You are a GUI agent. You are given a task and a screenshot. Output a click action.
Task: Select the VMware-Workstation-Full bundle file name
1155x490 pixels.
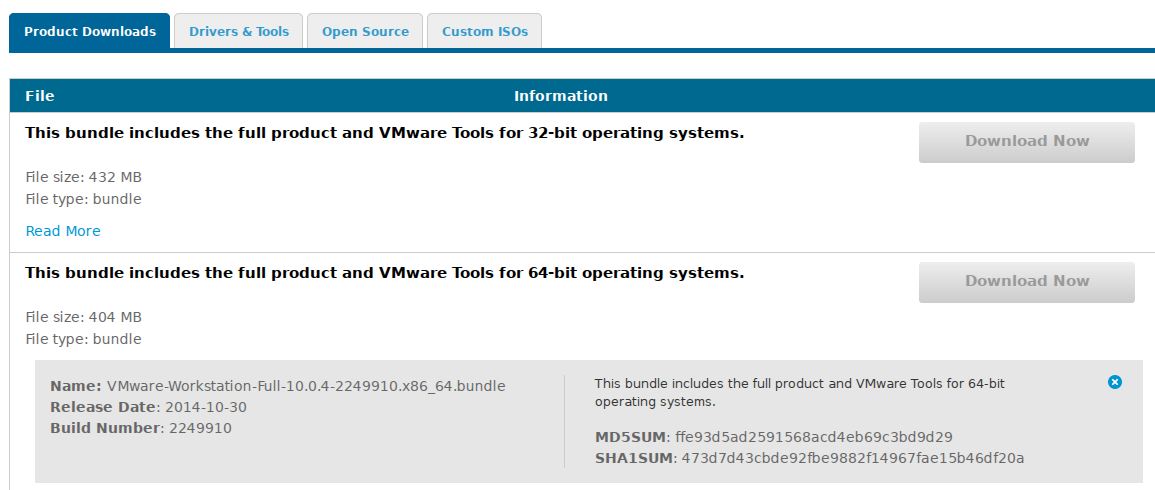(x=306, y=386)
